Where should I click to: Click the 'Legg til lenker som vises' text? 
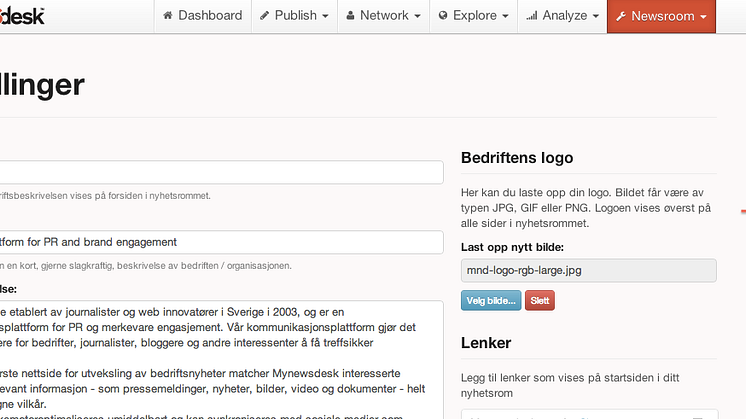[x=570, y=385]
